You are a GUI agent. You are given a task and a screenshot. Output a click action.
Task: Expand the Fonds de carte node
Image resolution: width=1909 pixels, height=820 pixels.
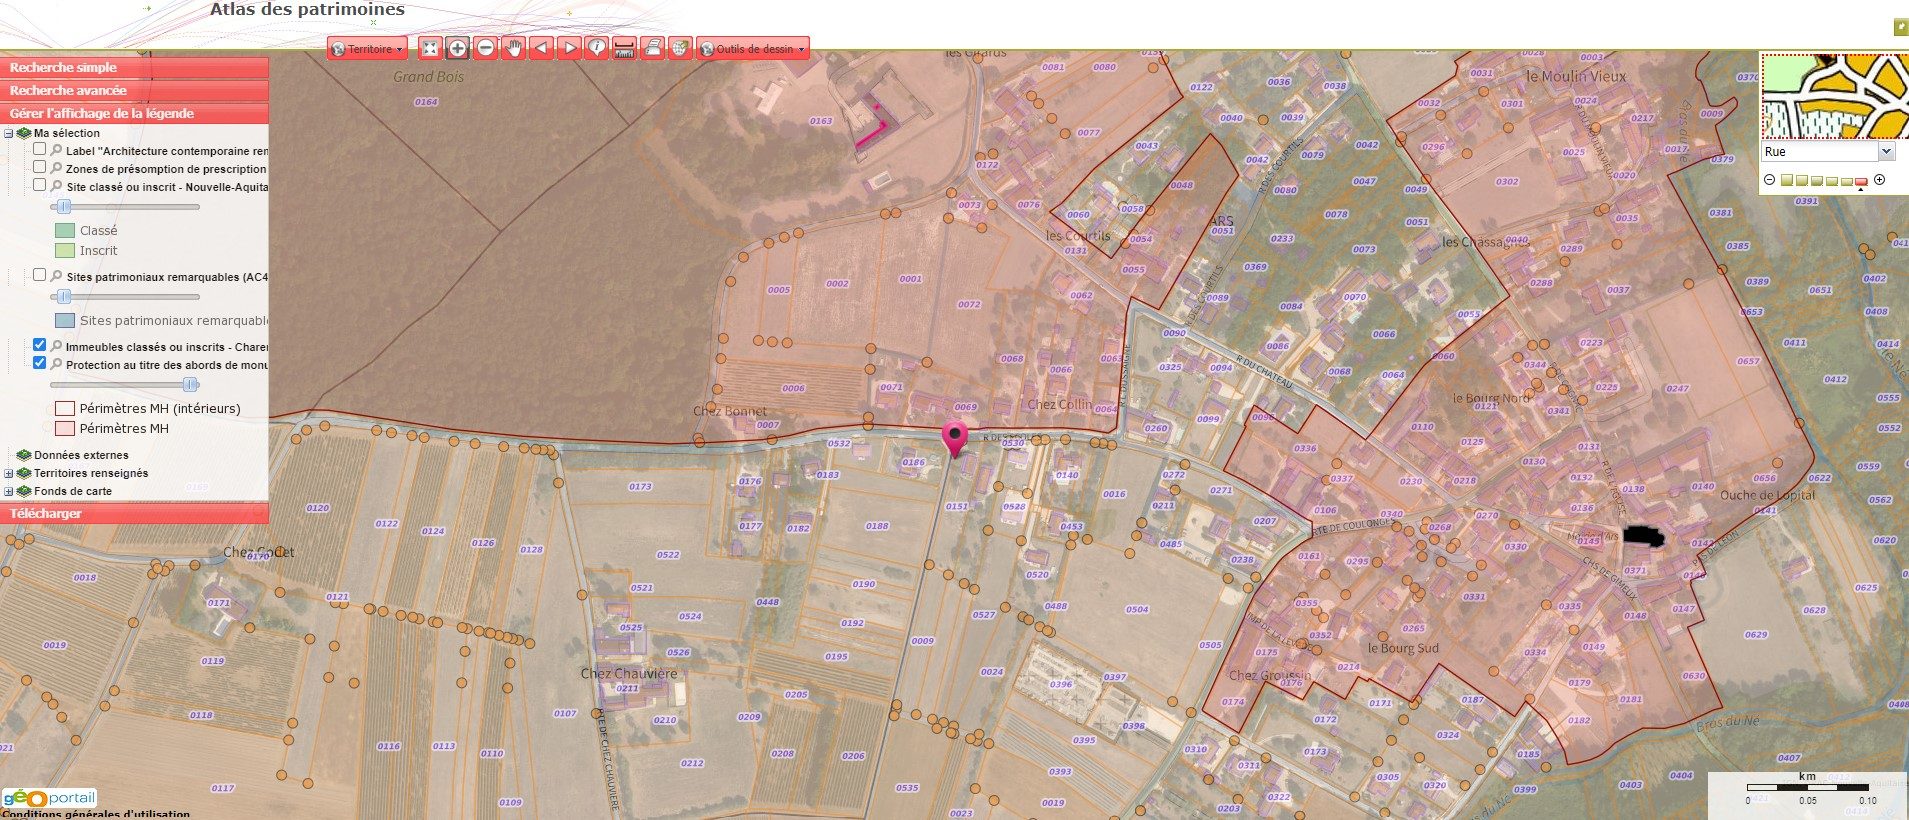pos(9,491)
